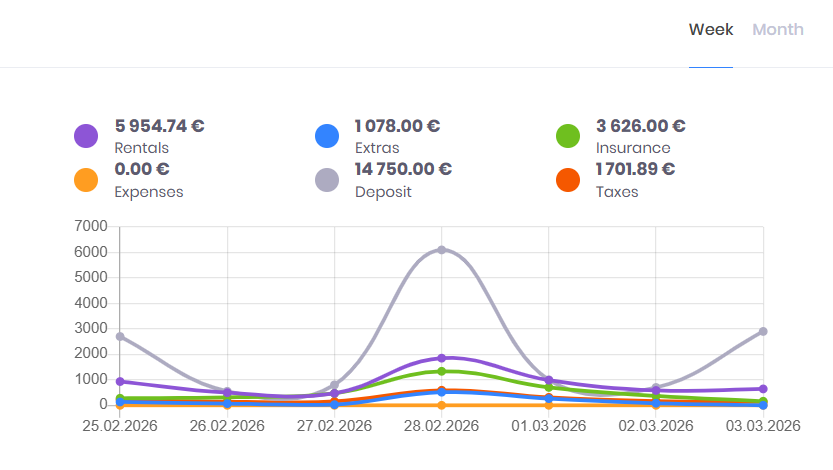Viewport: 833px width, 470px height.
Task: Click the blue Extras legend circle
Action: click(x=327, y=136)
